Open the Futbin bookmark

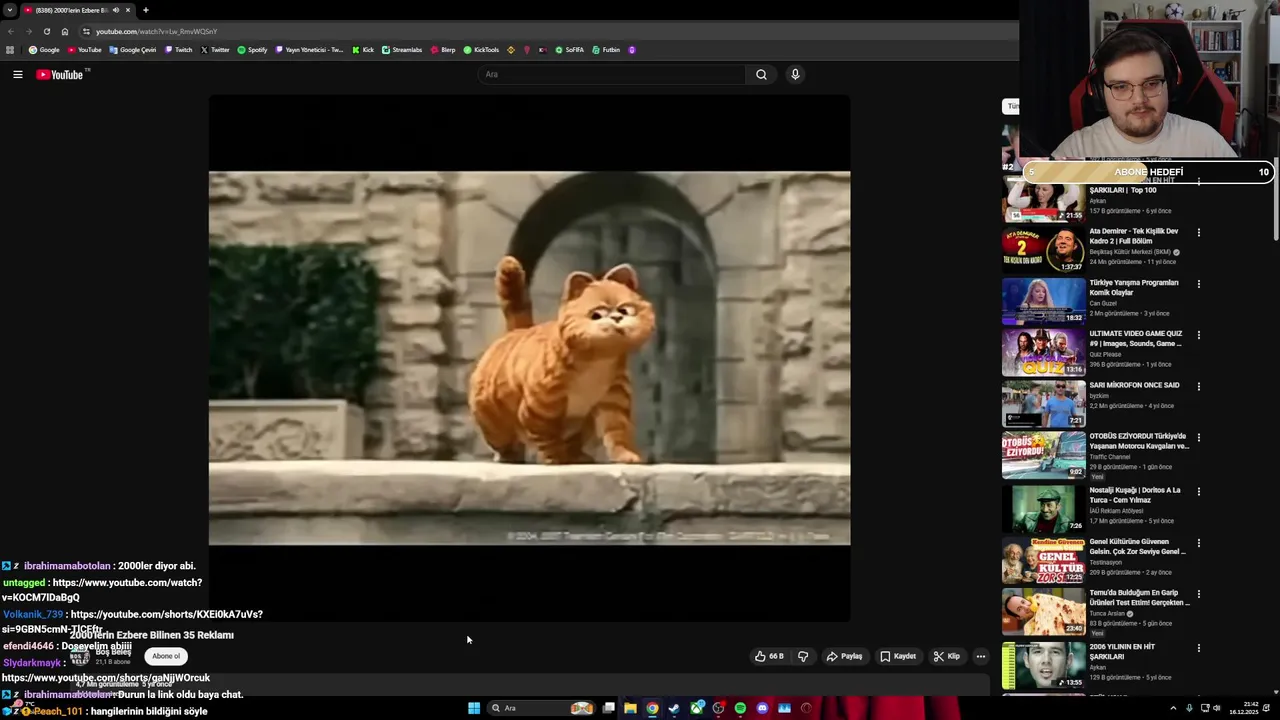click(x=606, y=50)
